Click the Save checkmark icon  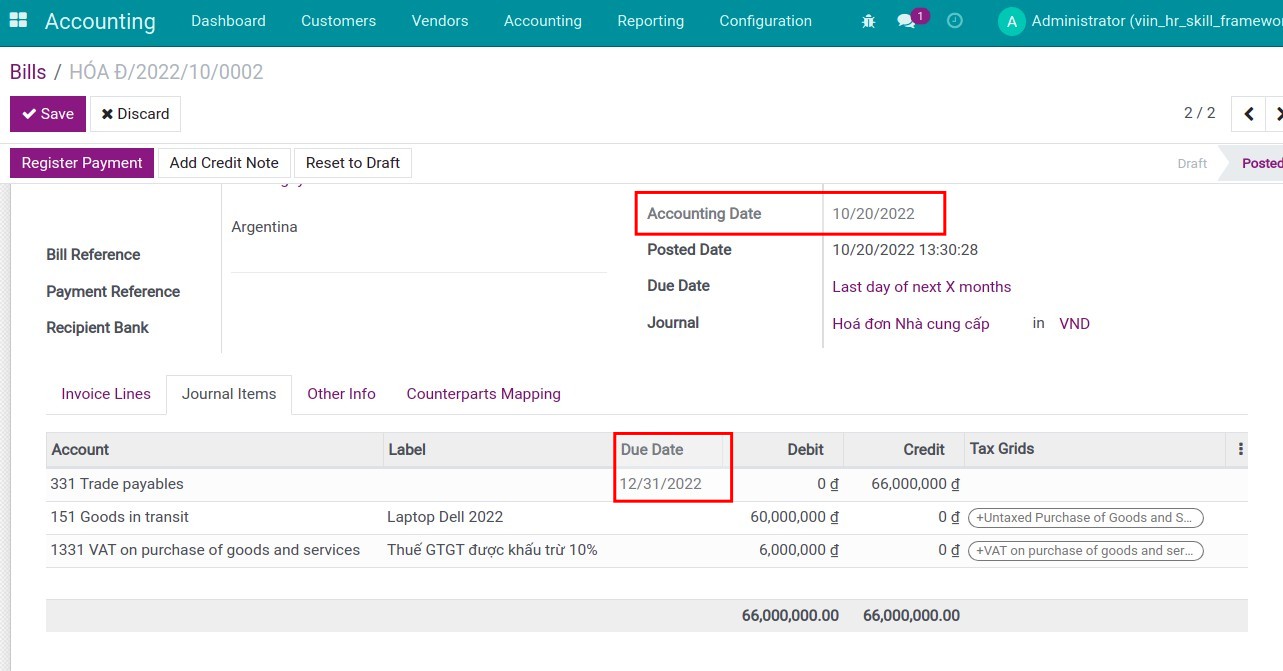(x=31, y=113)
